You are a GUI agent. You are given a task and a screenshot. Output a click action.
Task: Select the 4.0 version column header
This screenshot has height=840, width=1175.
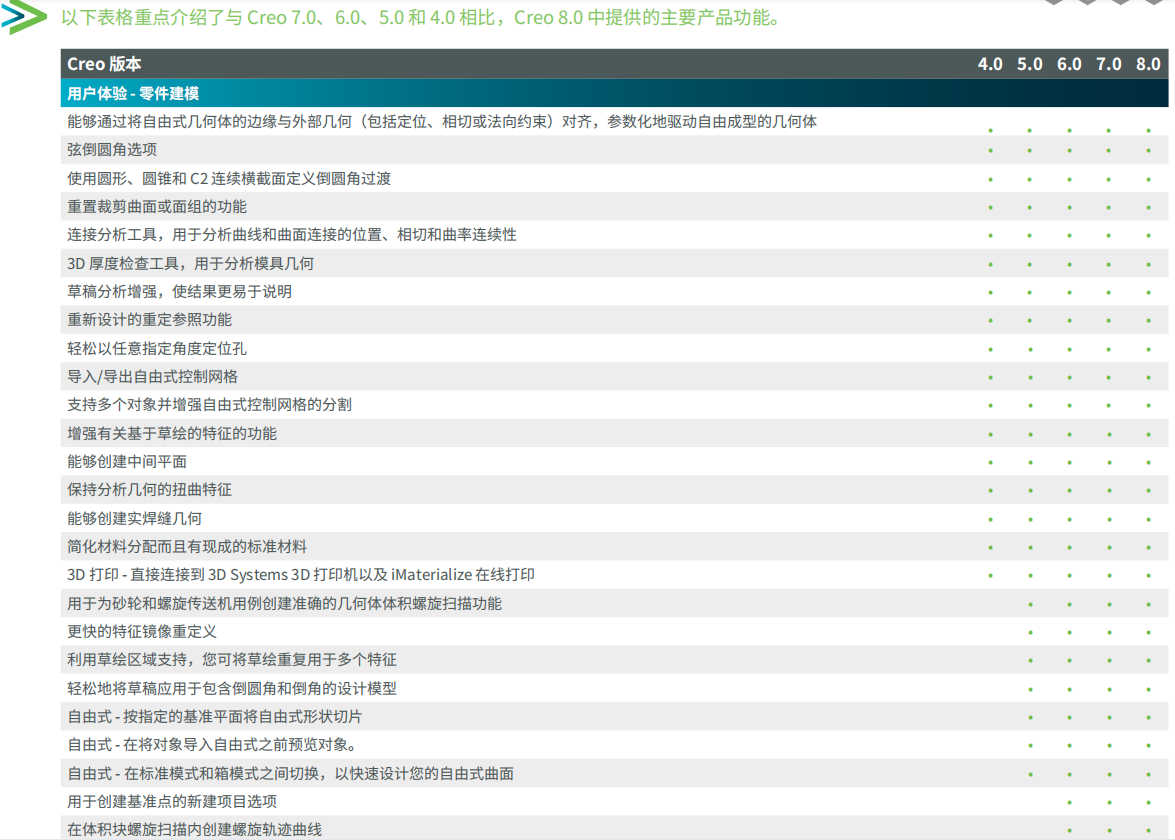click(990, 64)
